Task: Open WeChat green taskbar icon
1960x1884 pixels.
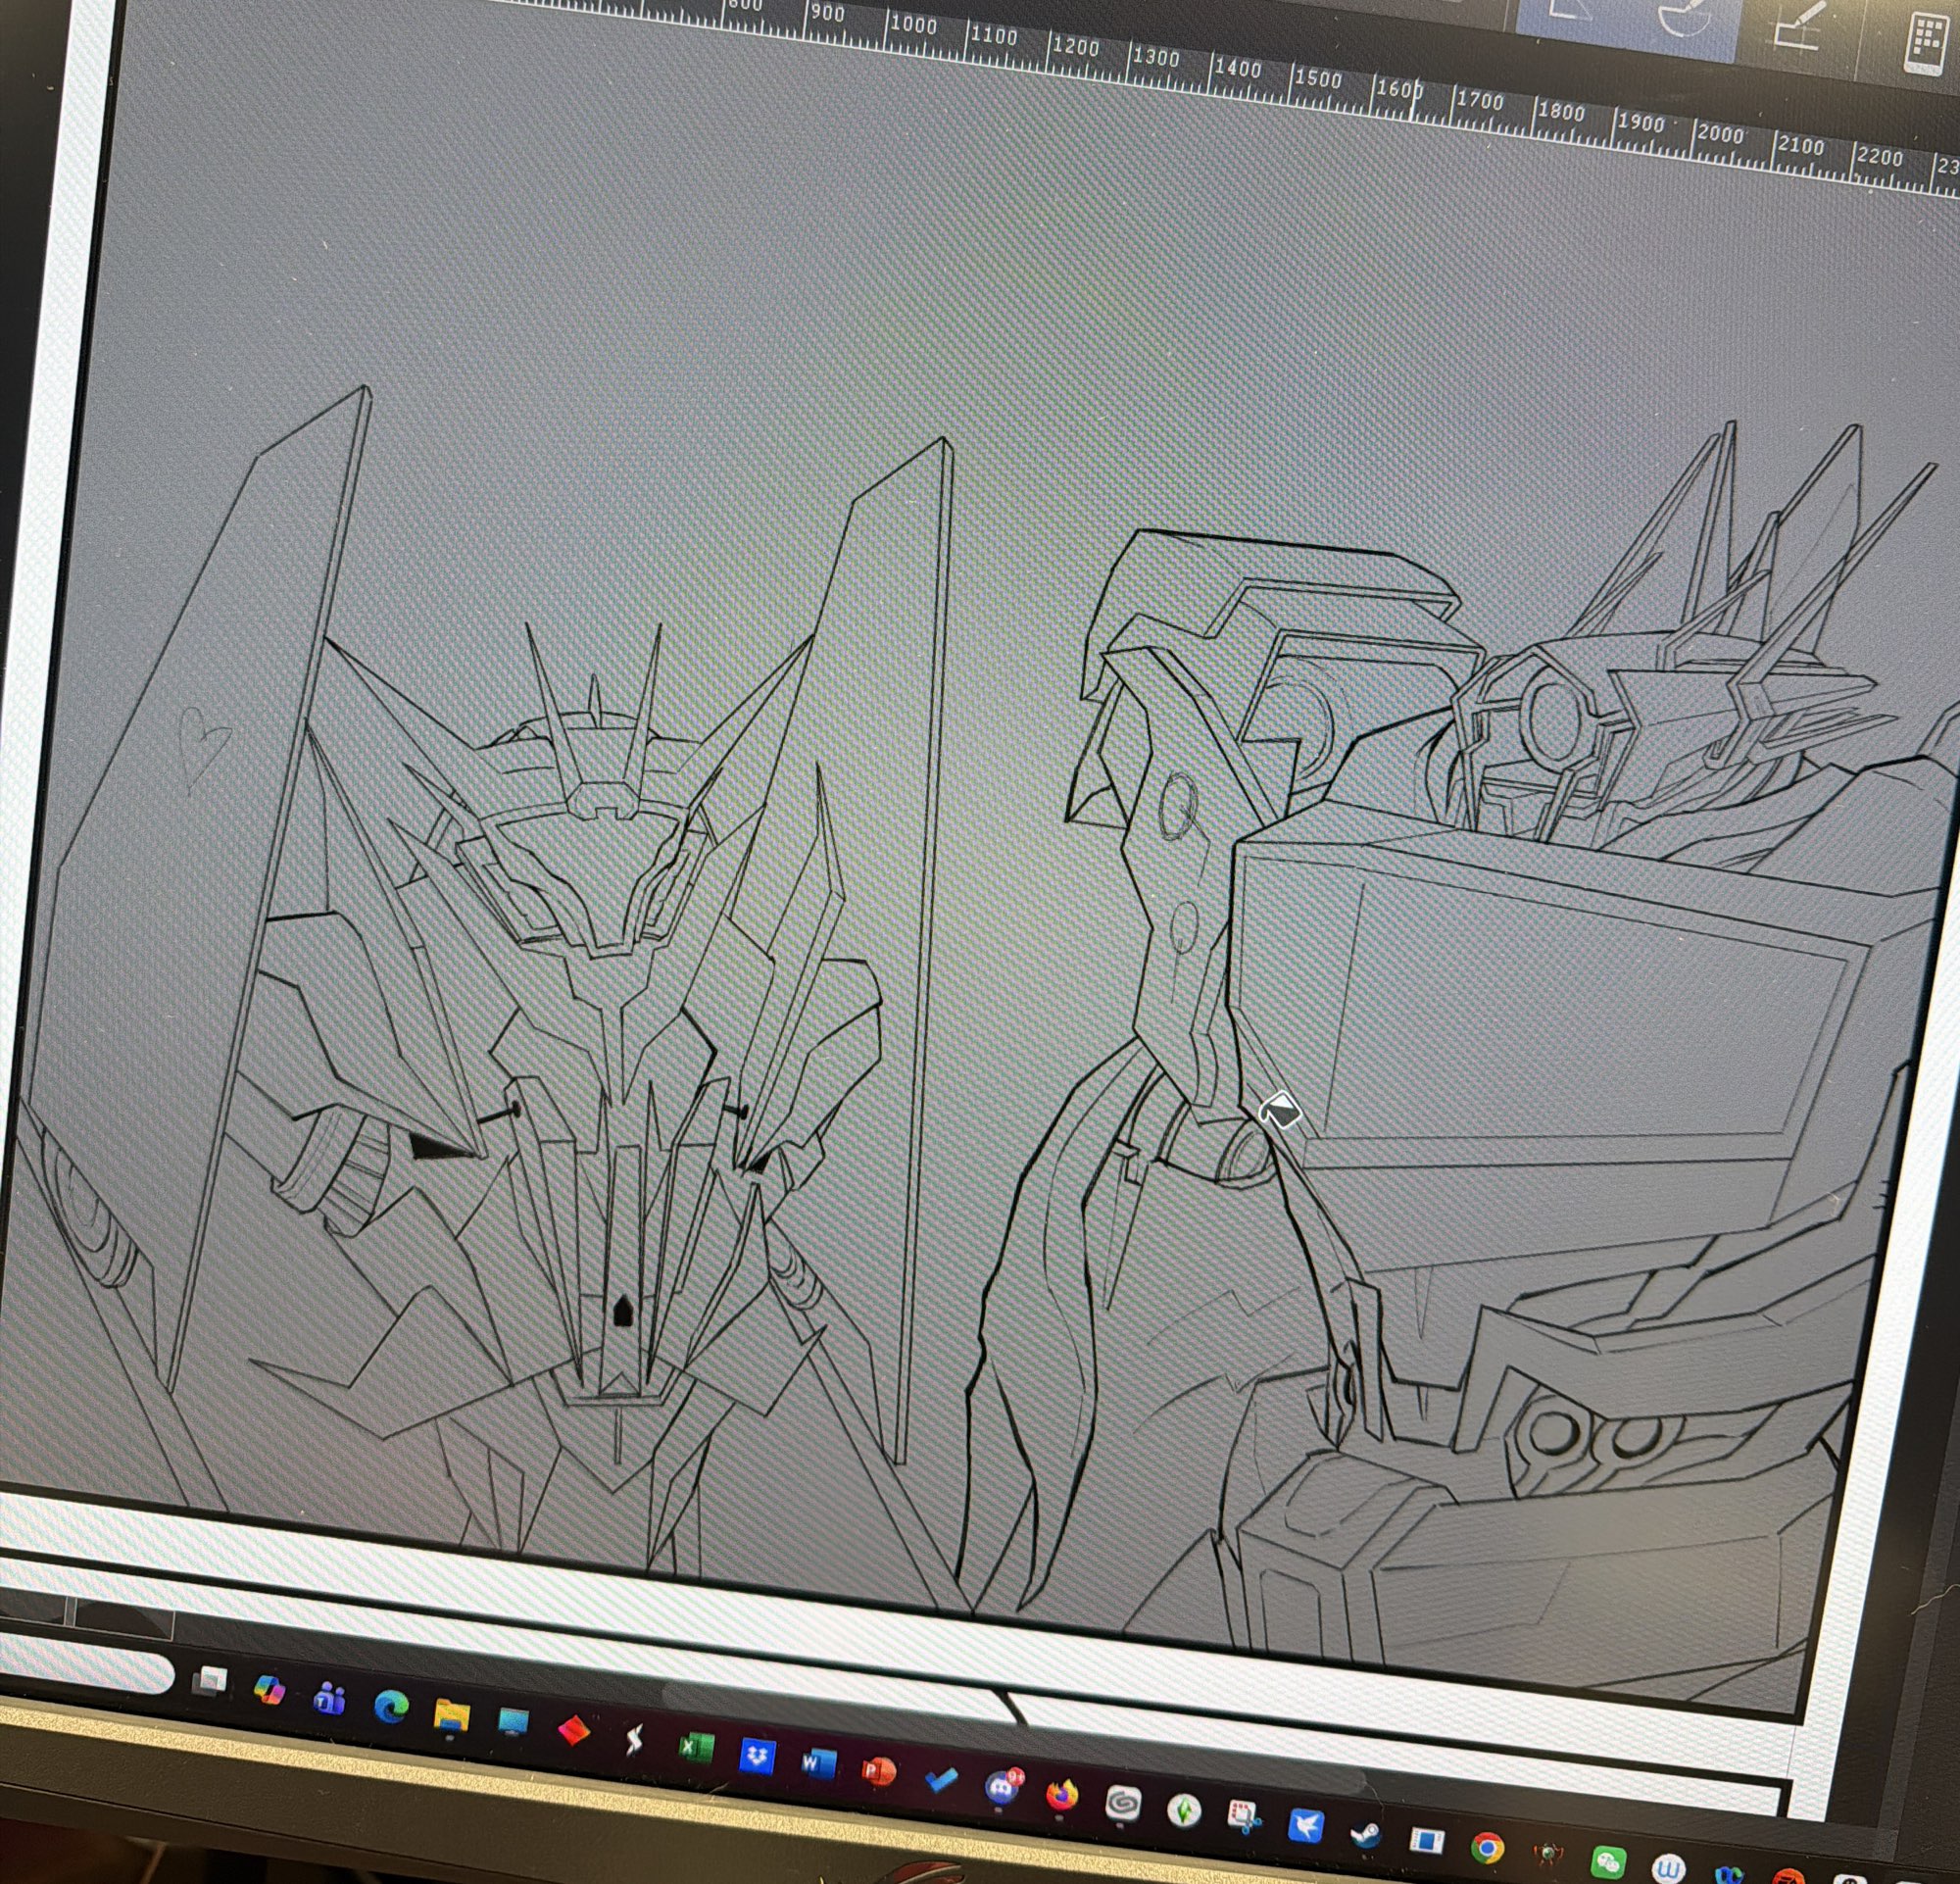Action: [1607, 1861]
